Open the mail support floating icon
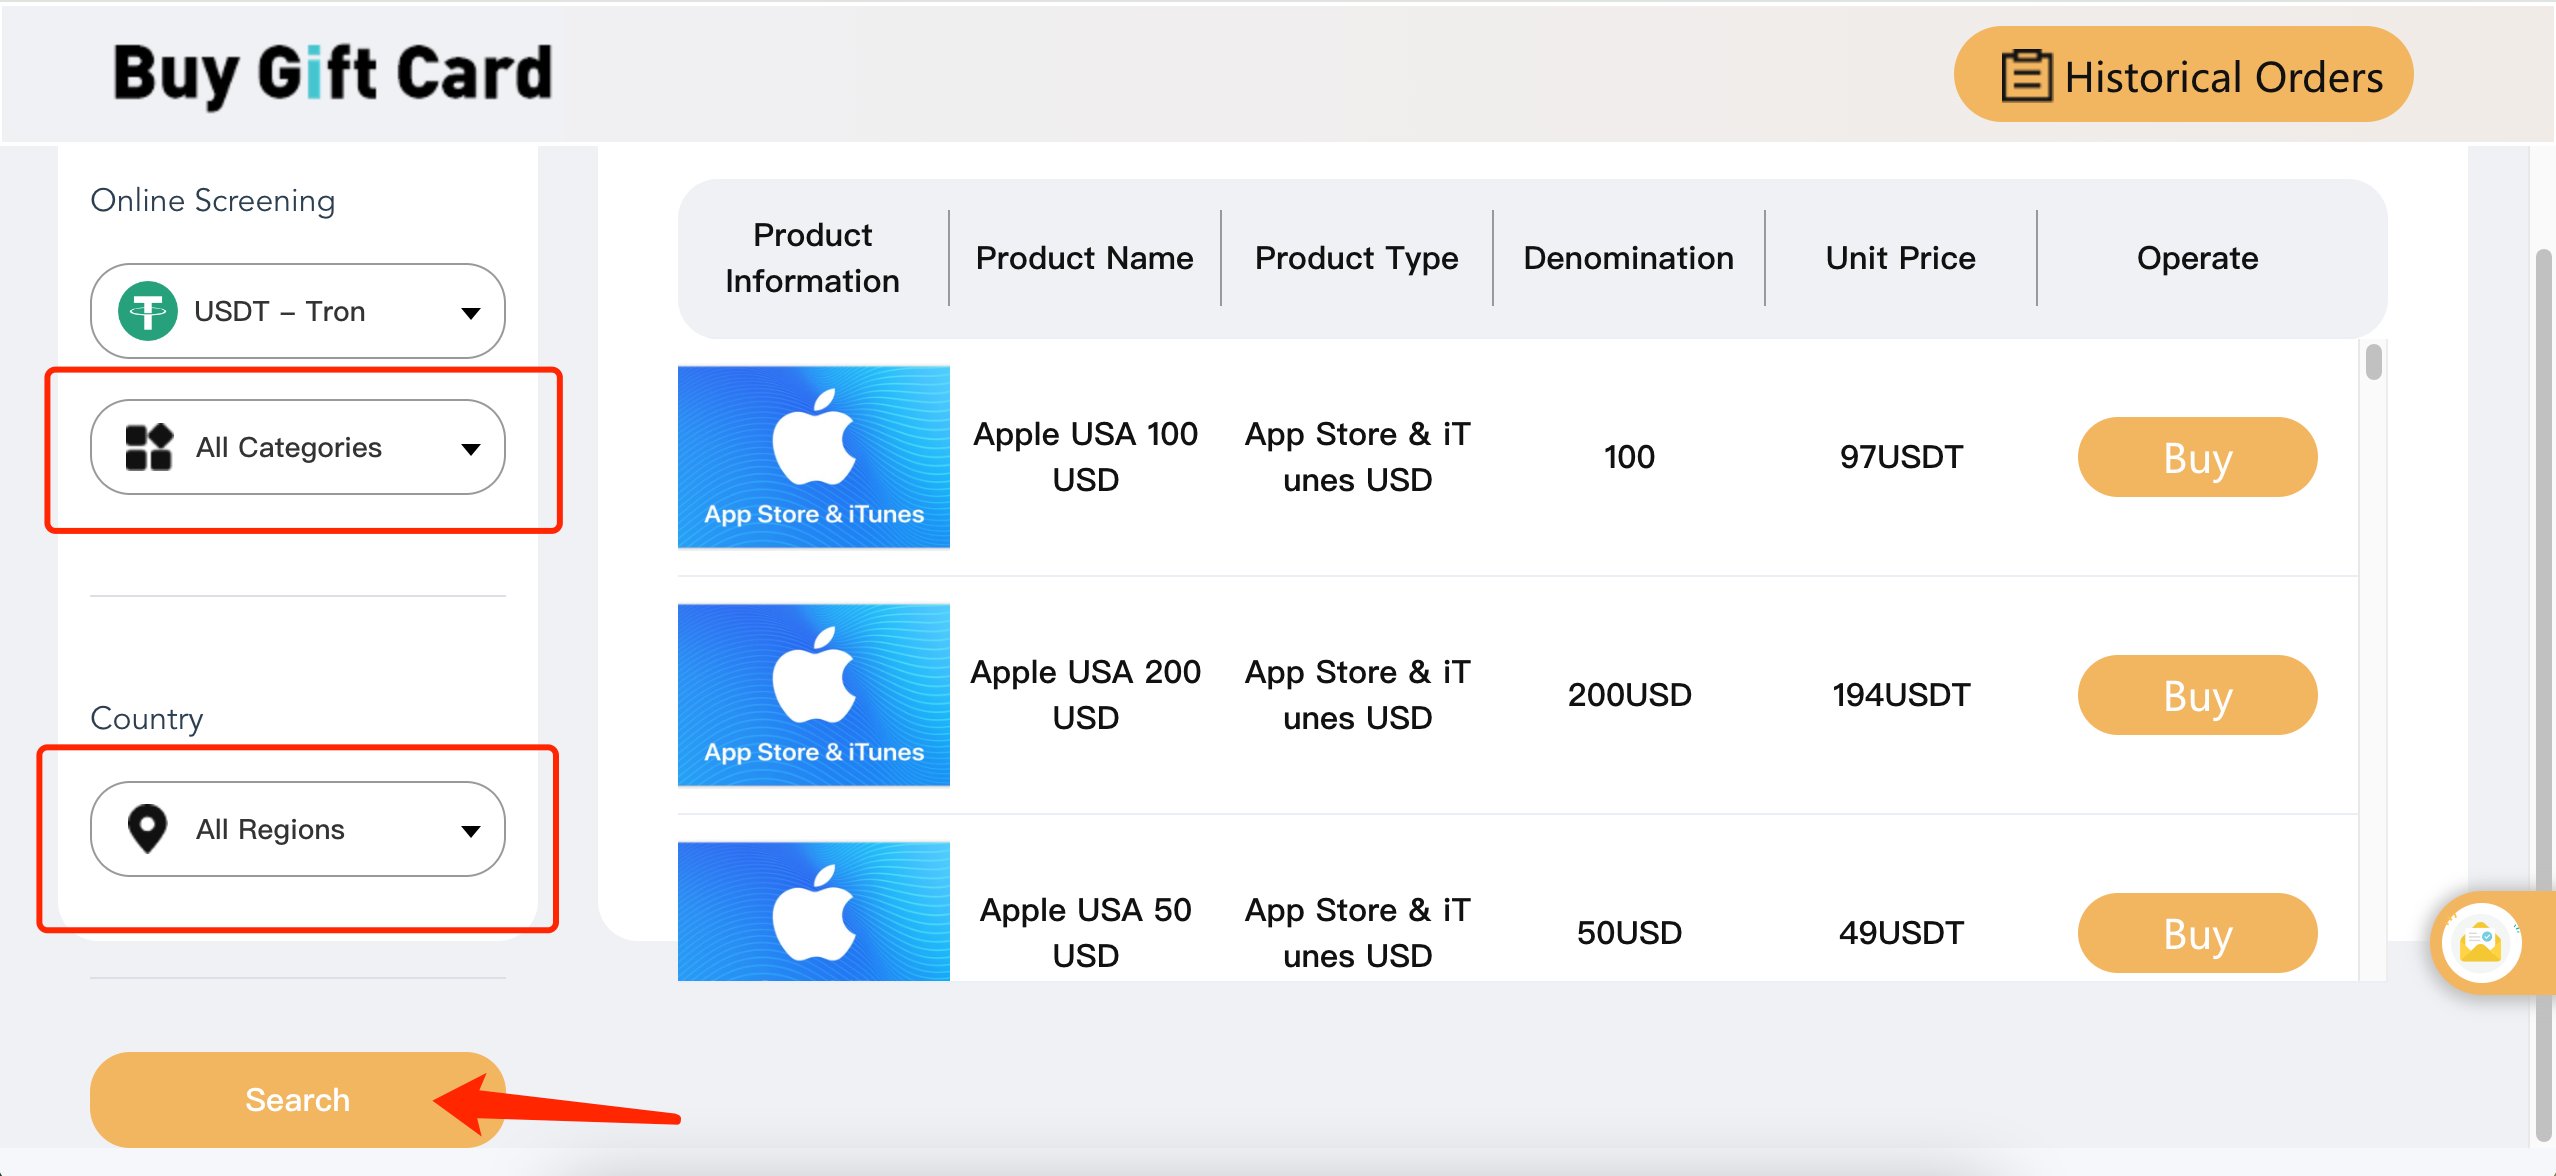2556x1176 pixels. pos(2481,943)
